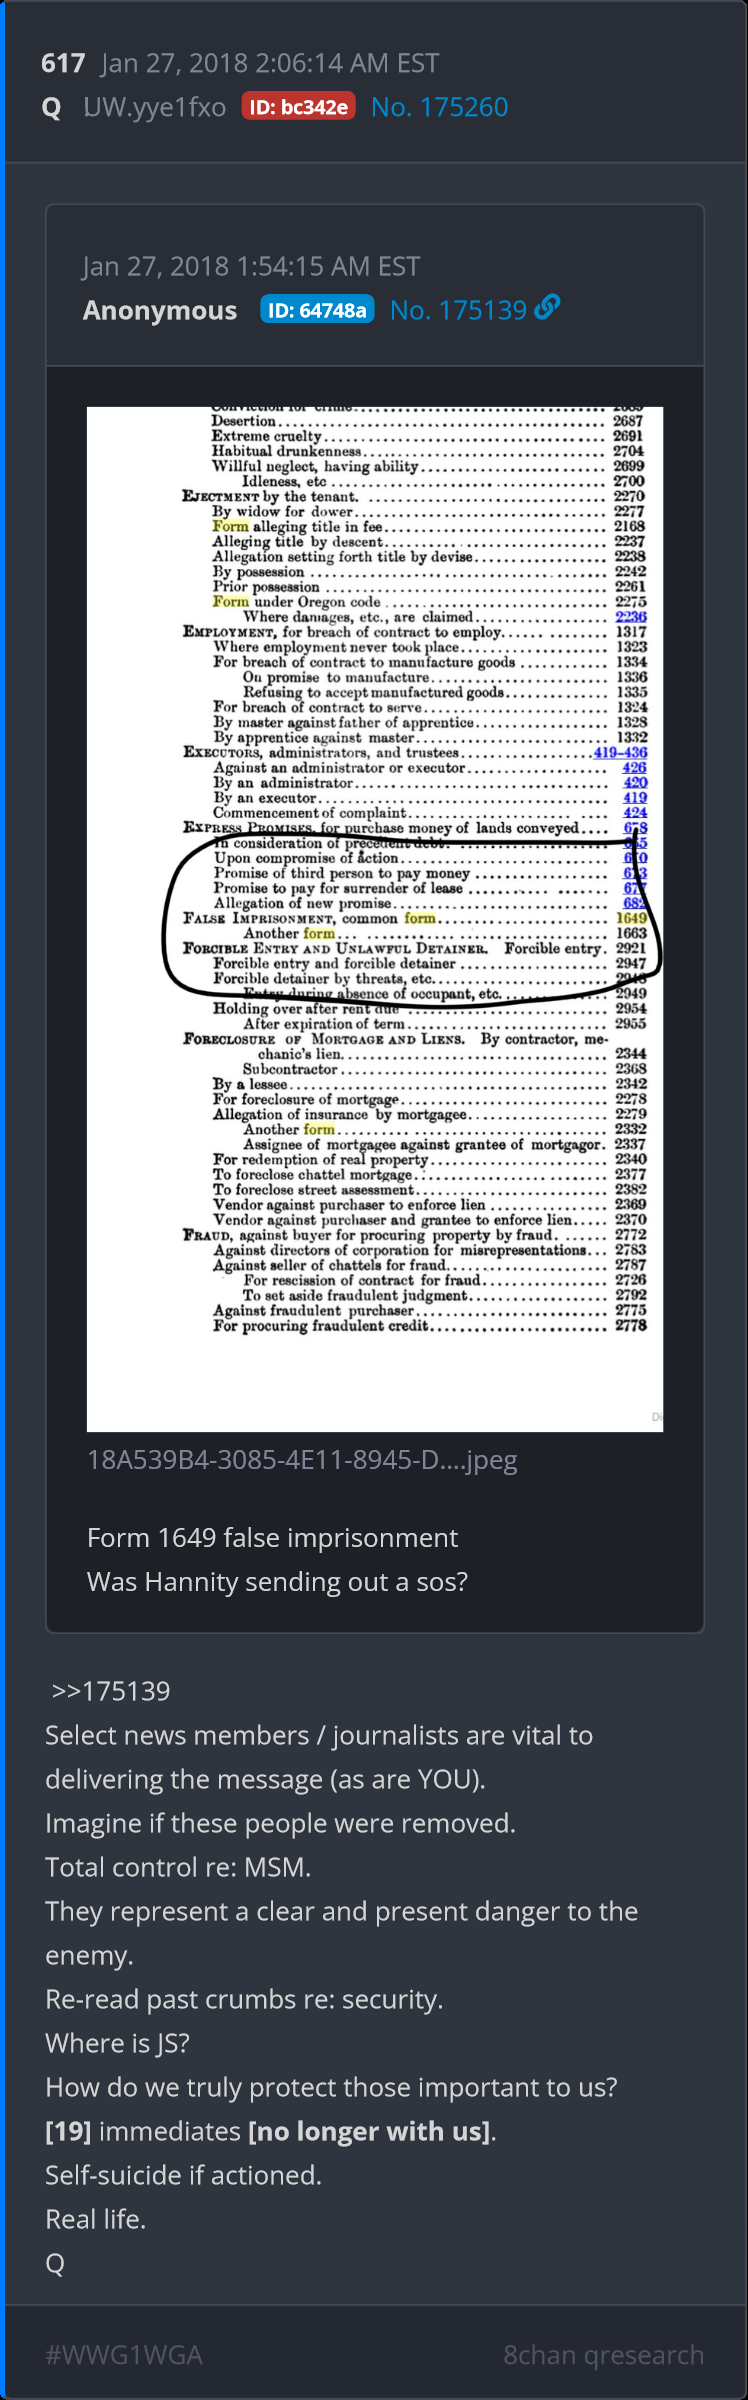The width and height of the screenshot is (748, 2400).
Task: Follow the >>175139 reply reference
Action: pyautogui.click(x=111, y=1691)
